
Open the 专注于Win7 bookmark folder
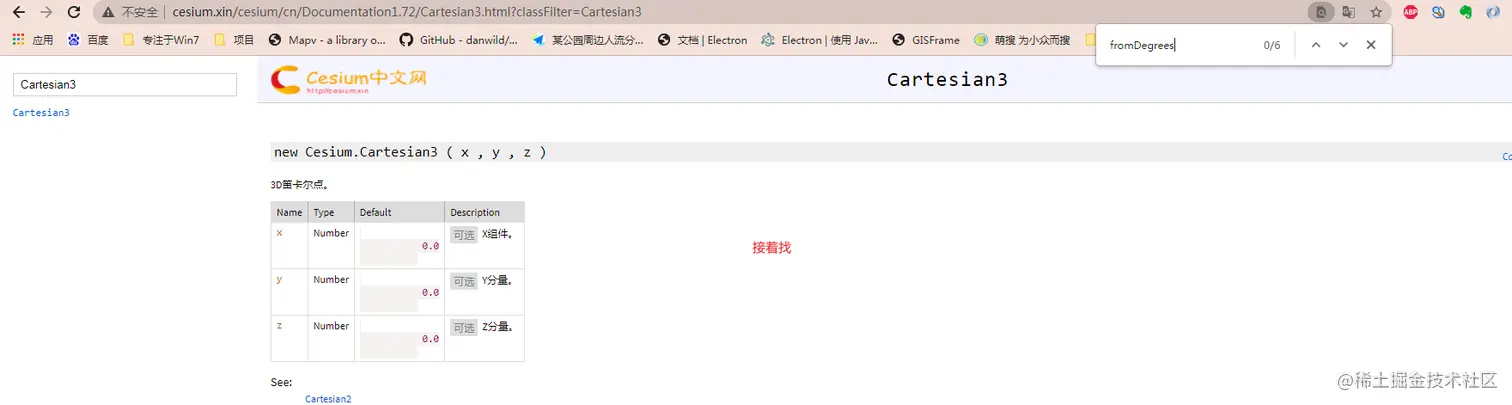[161, 40]
